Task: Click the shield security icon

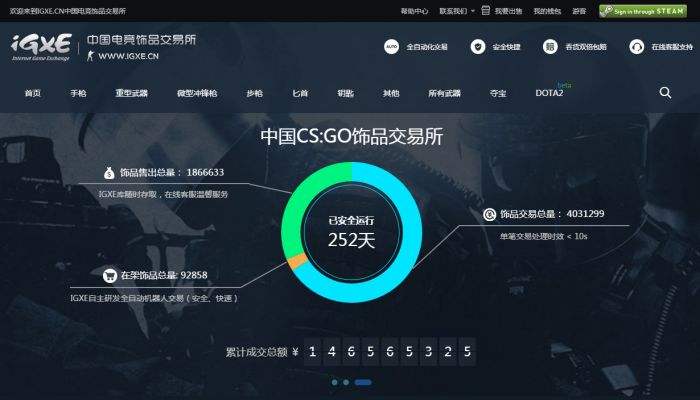Action: coord(478,46)
